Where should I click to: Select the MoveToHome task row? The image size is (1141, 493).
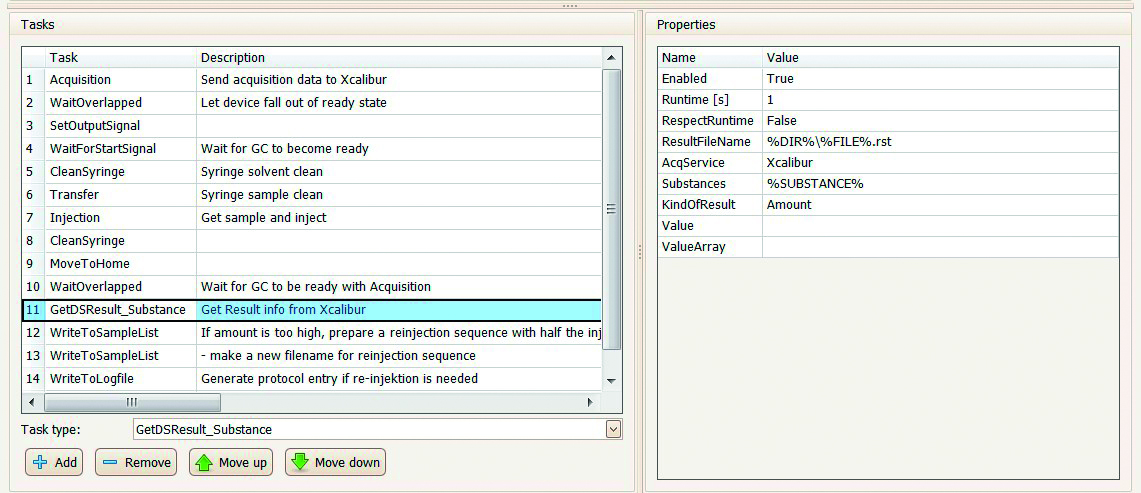coord(312,264)
